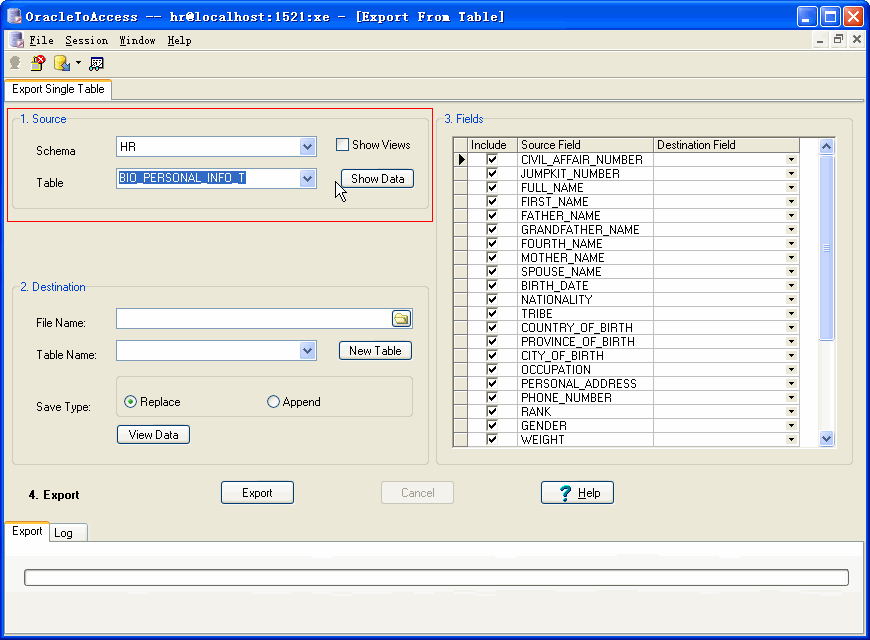Click the fields list scroll up arrow
870x640 pixels.
pos(826,147)
